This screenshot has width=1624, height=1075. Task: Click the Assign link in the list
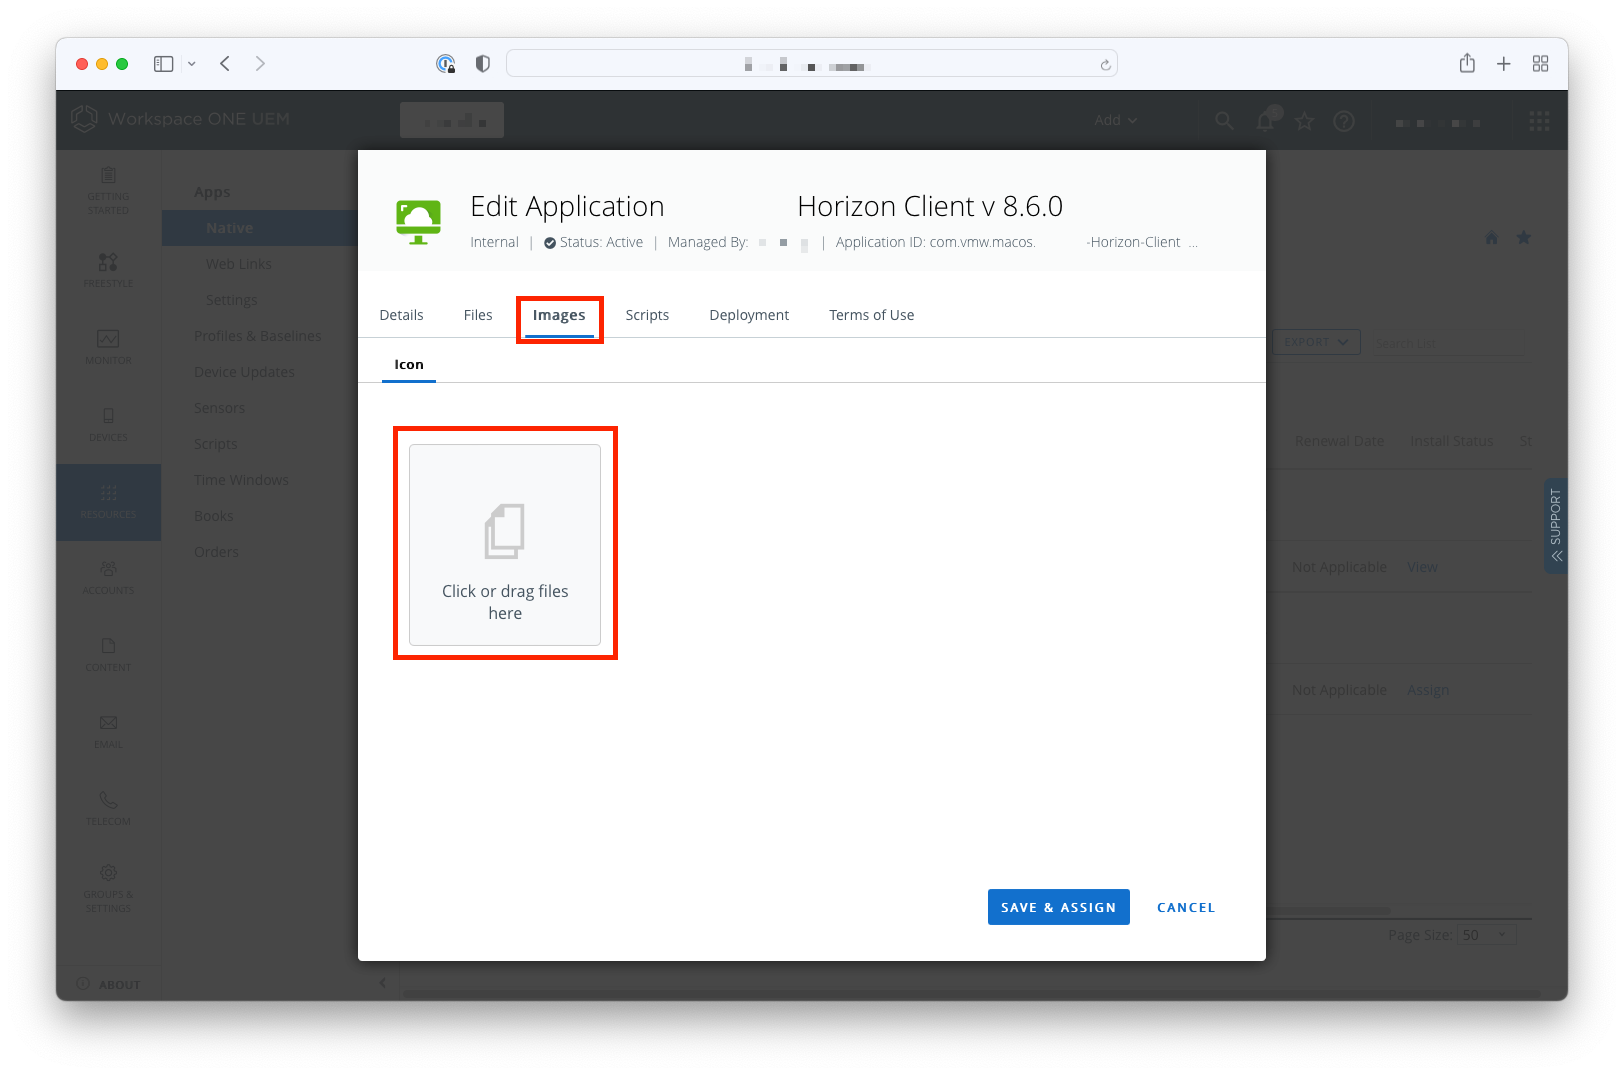(1428, 689)
